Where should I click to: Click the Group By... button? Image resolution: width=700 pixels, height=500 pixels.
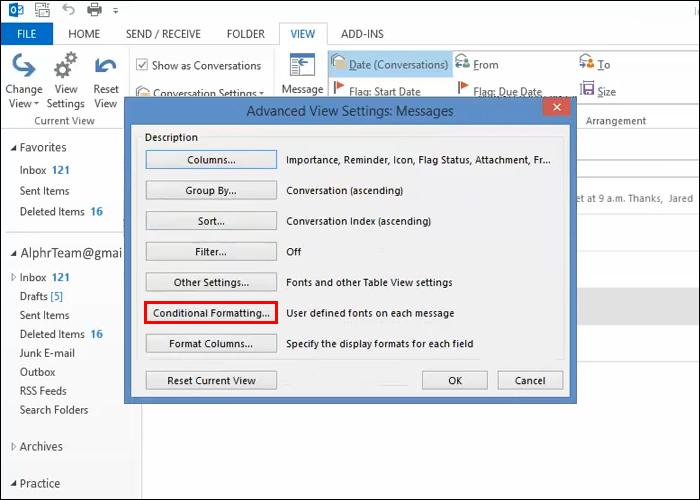coord(211,191)
